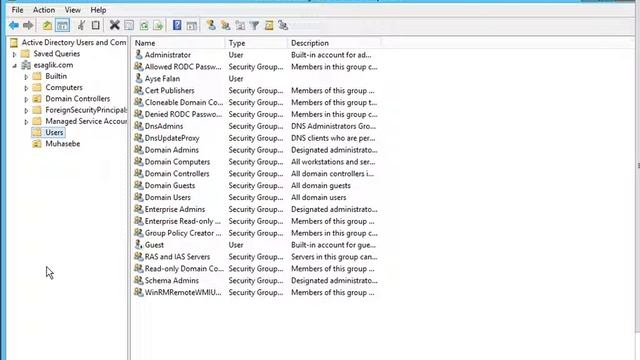Expand Managed Service Accounts node

pyautogui.click(x=26, y=122)
